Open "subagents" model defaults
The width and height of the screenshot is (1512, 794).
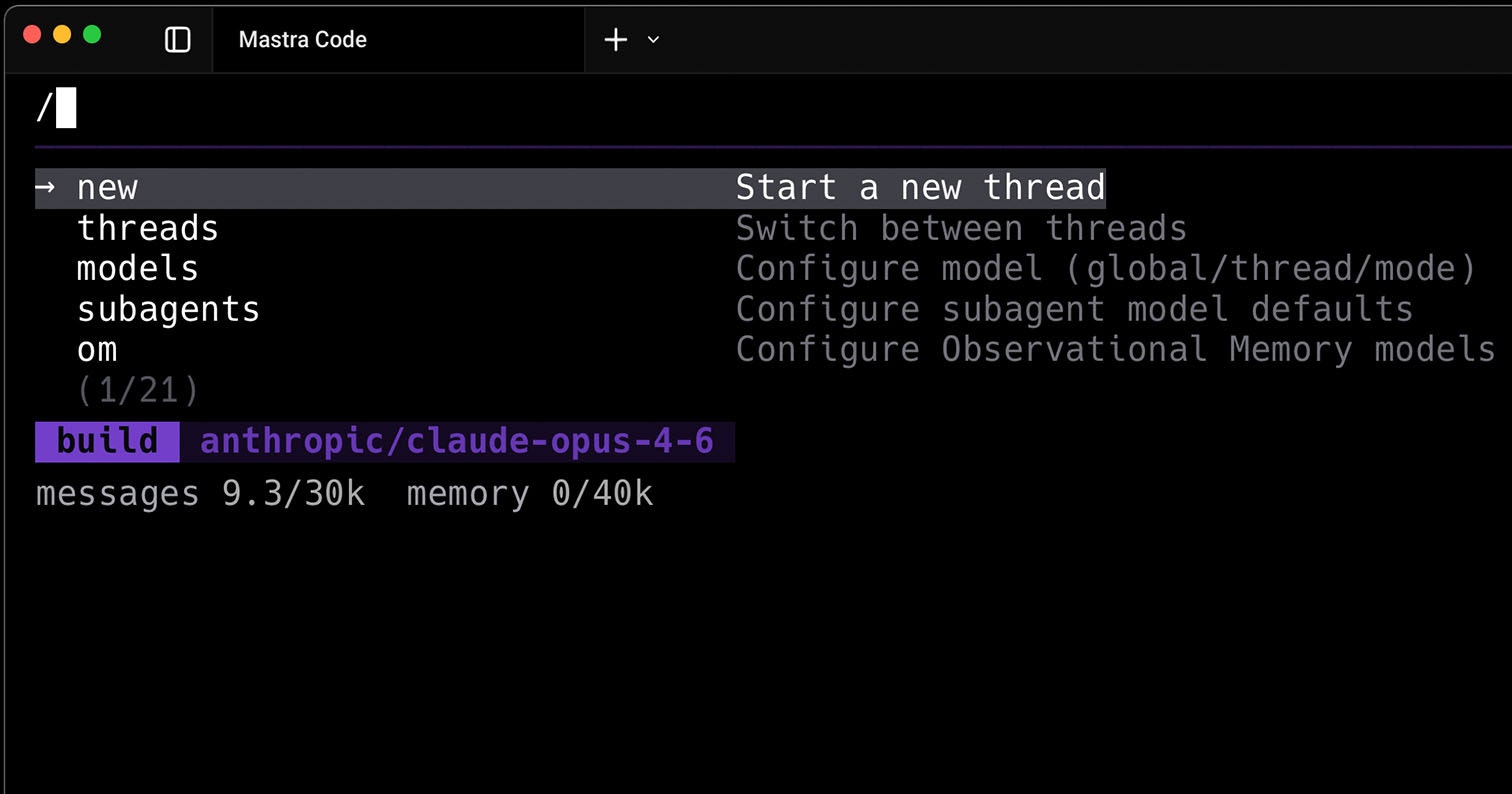tap(168, 309)
